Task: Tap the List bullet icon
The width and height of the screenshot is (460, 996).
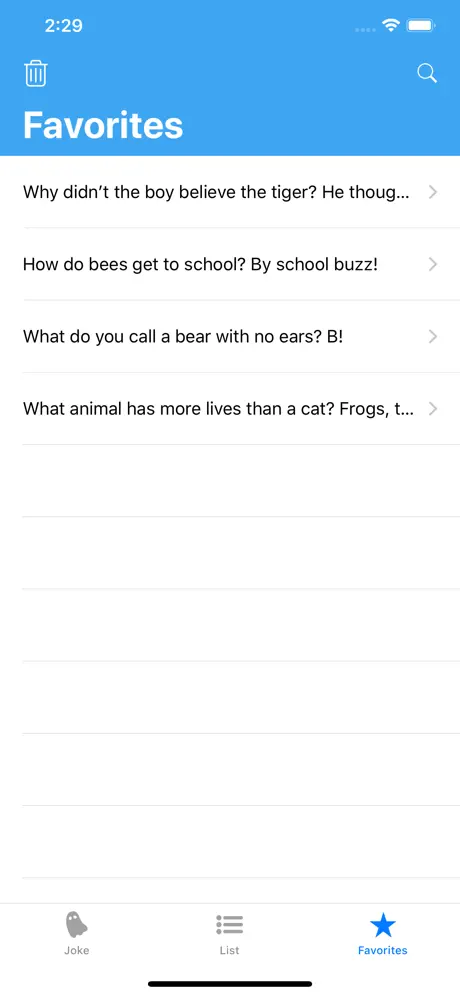Action: pyautogui.click(x=229, y=924)
